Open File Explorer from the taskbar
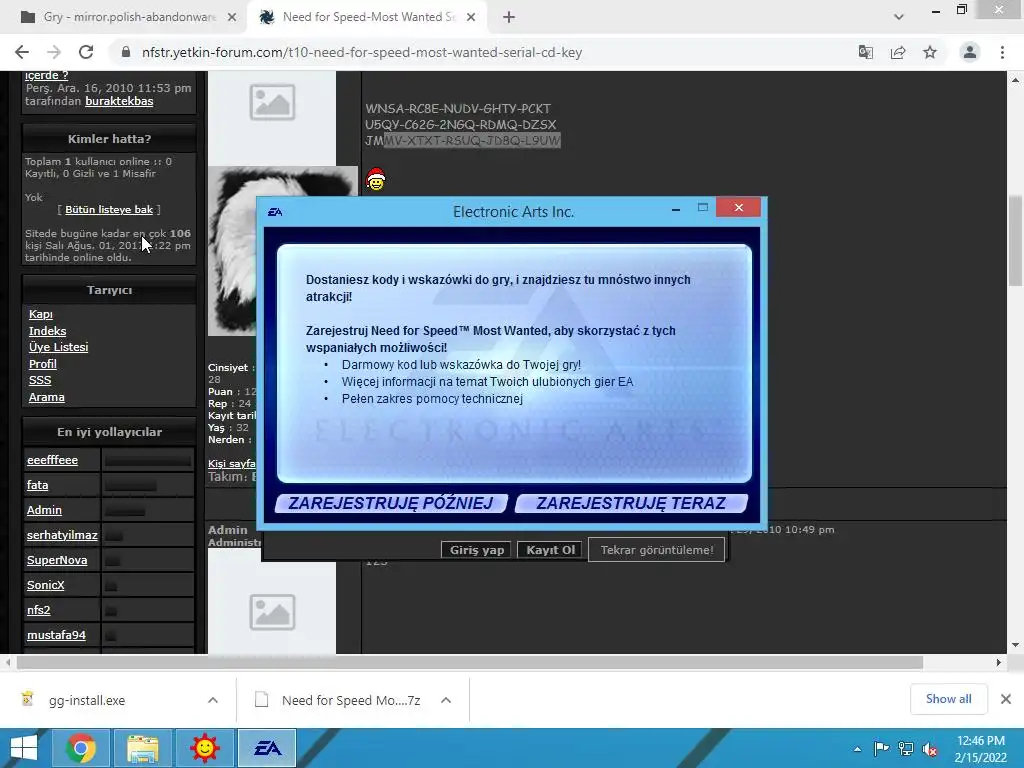Viewport: 1024px width, 768px height. click(x=142, y=748)
